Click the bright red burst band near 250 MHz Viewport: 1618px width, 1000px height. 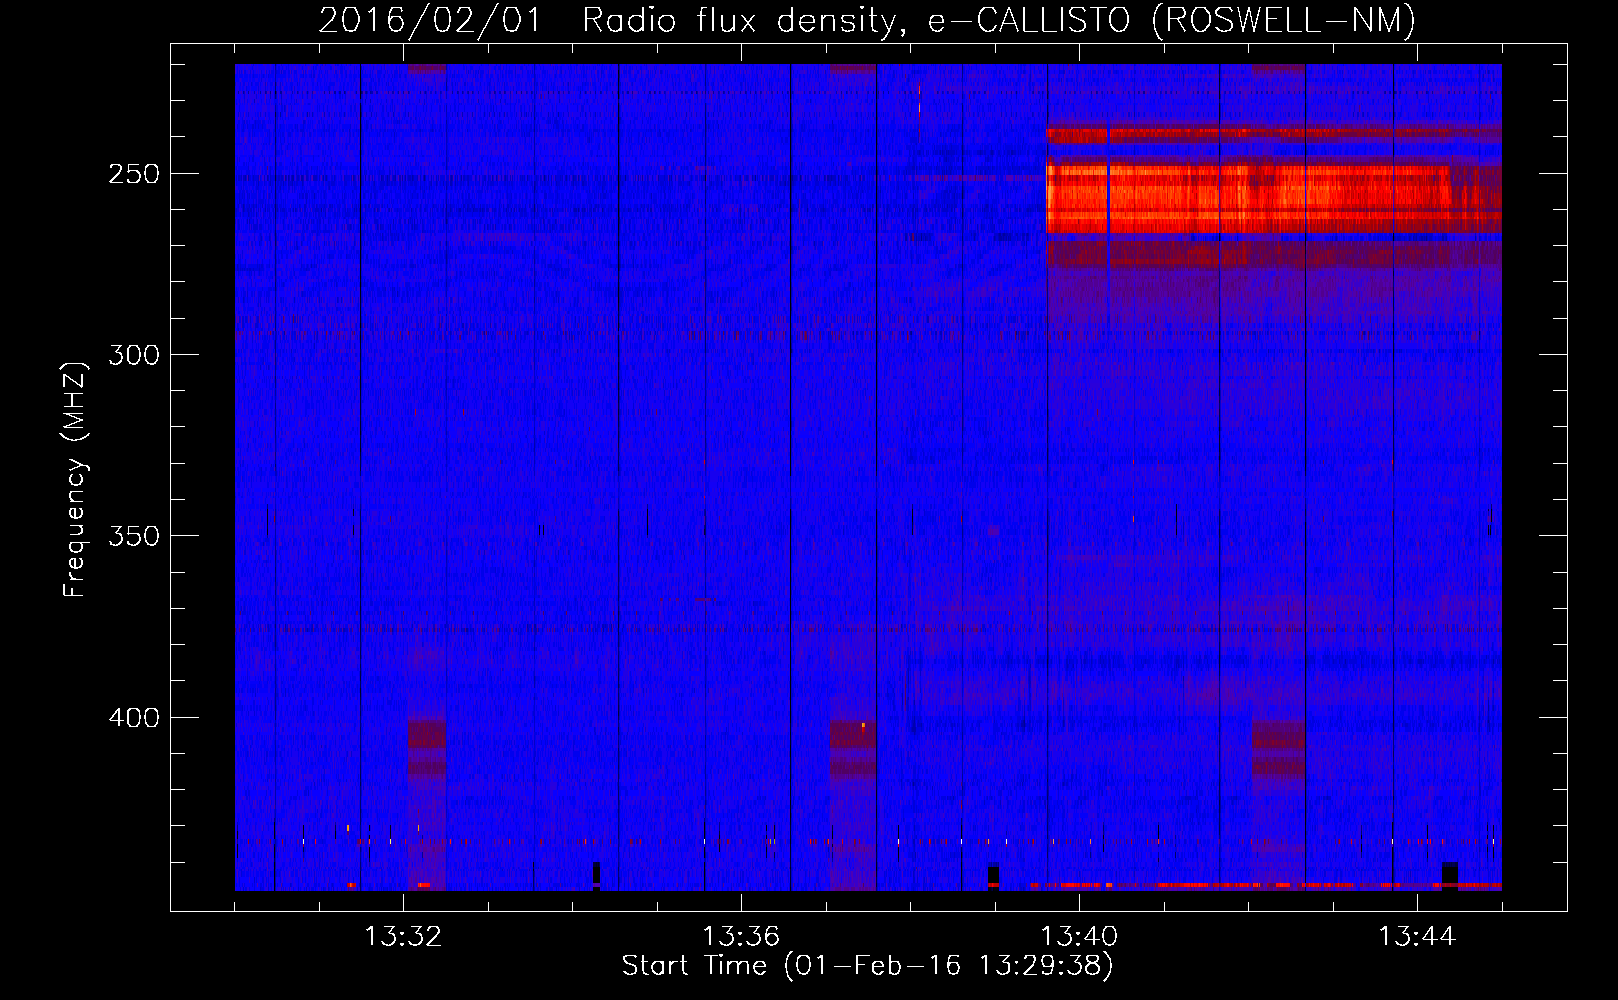1273,198
